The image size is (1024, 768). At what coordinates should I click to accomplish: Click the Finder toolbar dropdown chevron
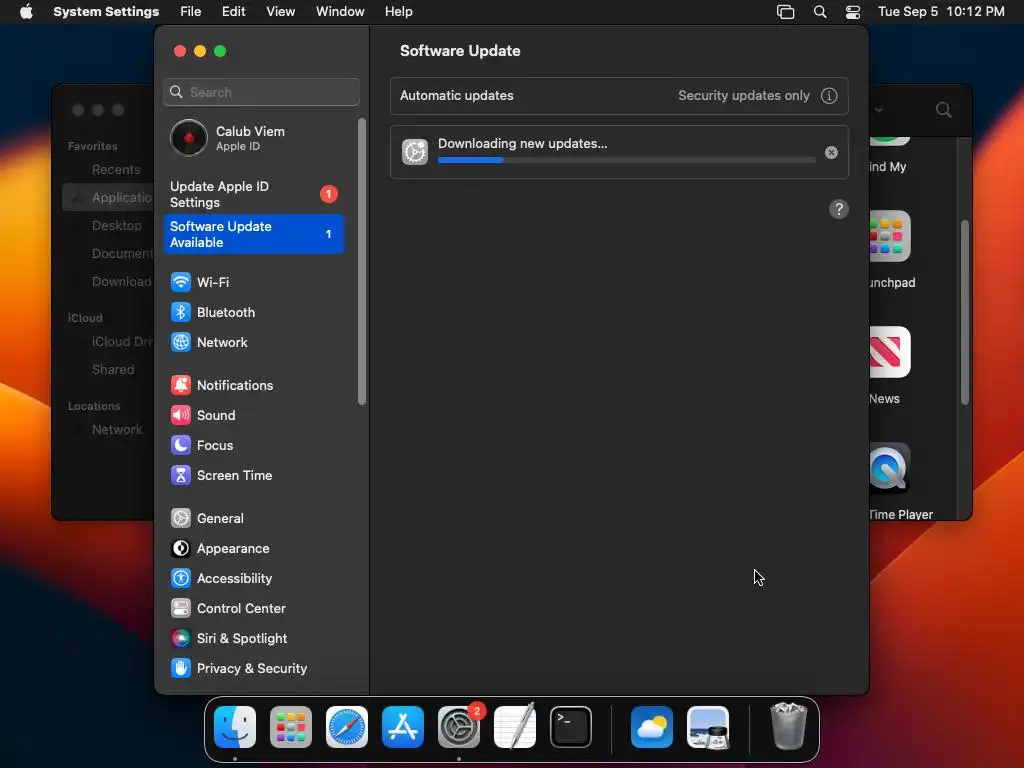tap(879, 110)
